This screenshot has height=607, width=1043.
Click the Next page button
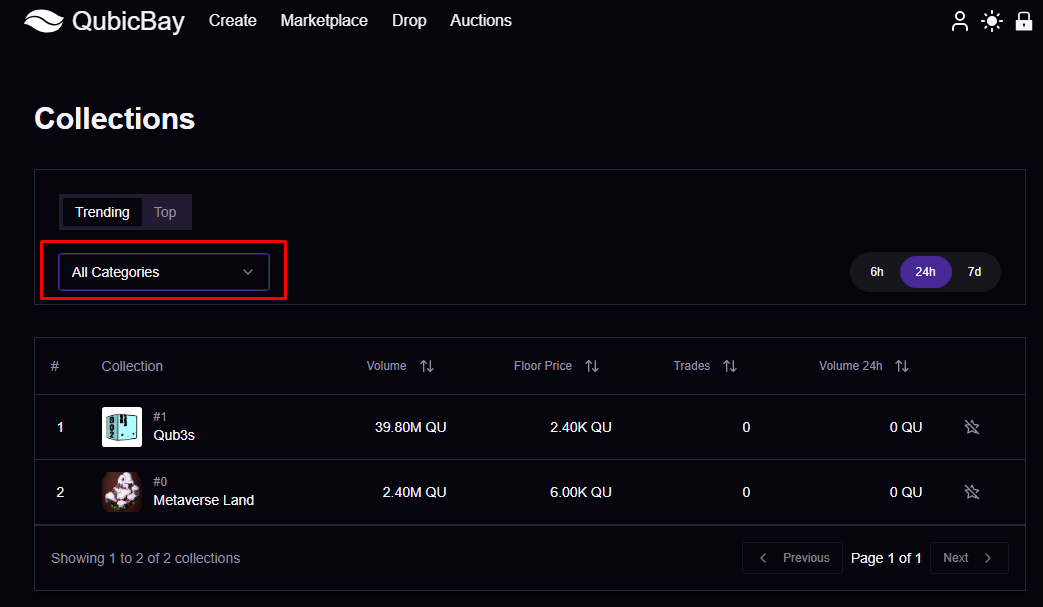(968, 558)
